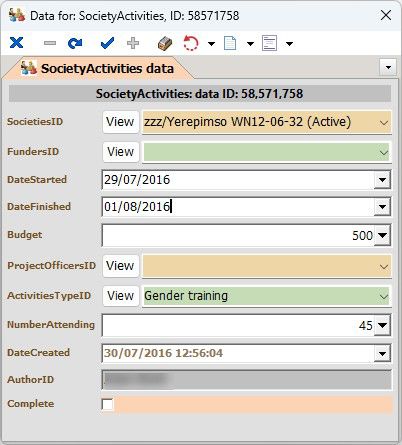Expand the SocietiesID dropdown
This screenshot has height=445, width=402.
point(383,123)
